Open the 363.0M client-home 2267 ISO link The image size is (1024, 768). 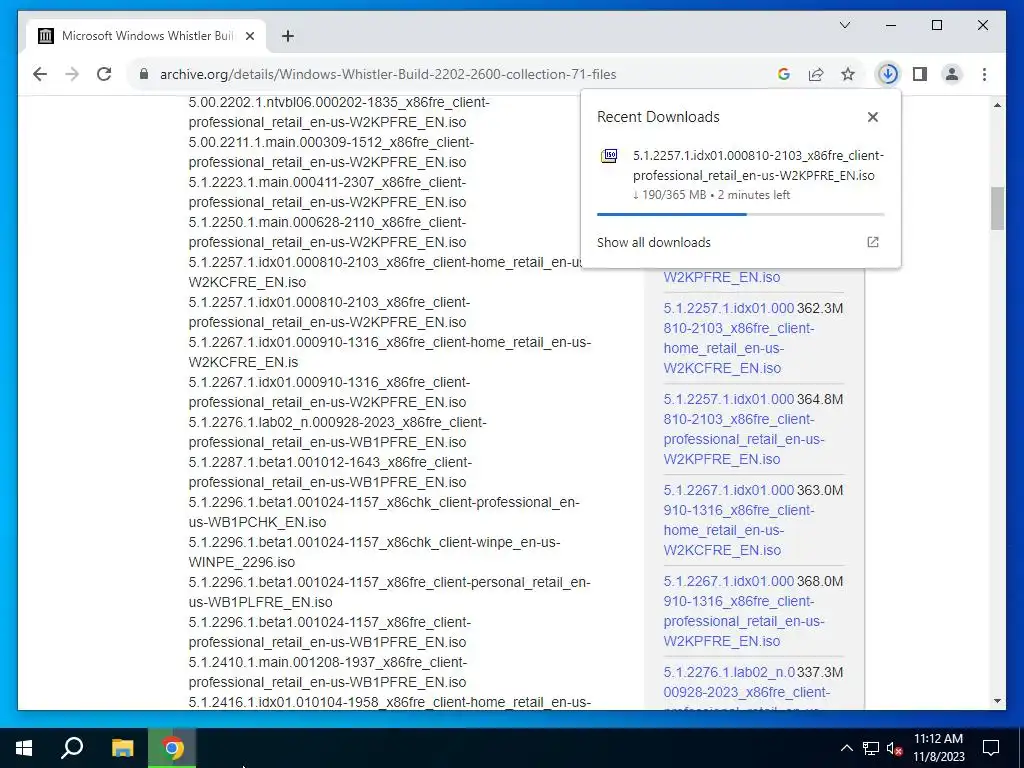739,520
